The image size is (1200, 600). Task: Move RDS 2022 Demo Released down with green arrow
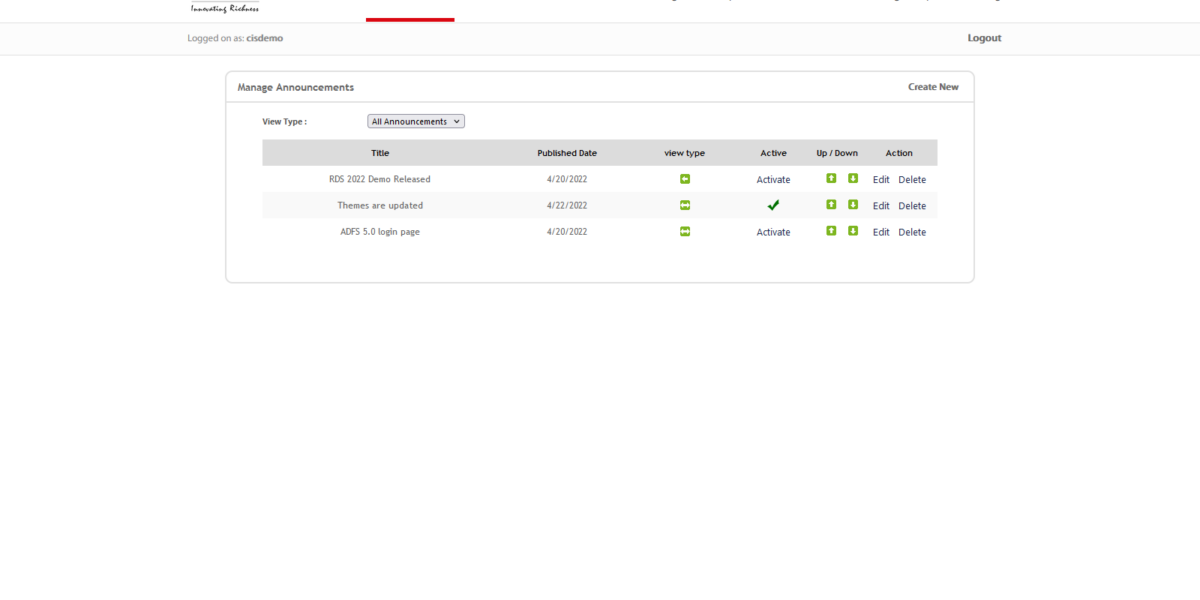[853, 179]
